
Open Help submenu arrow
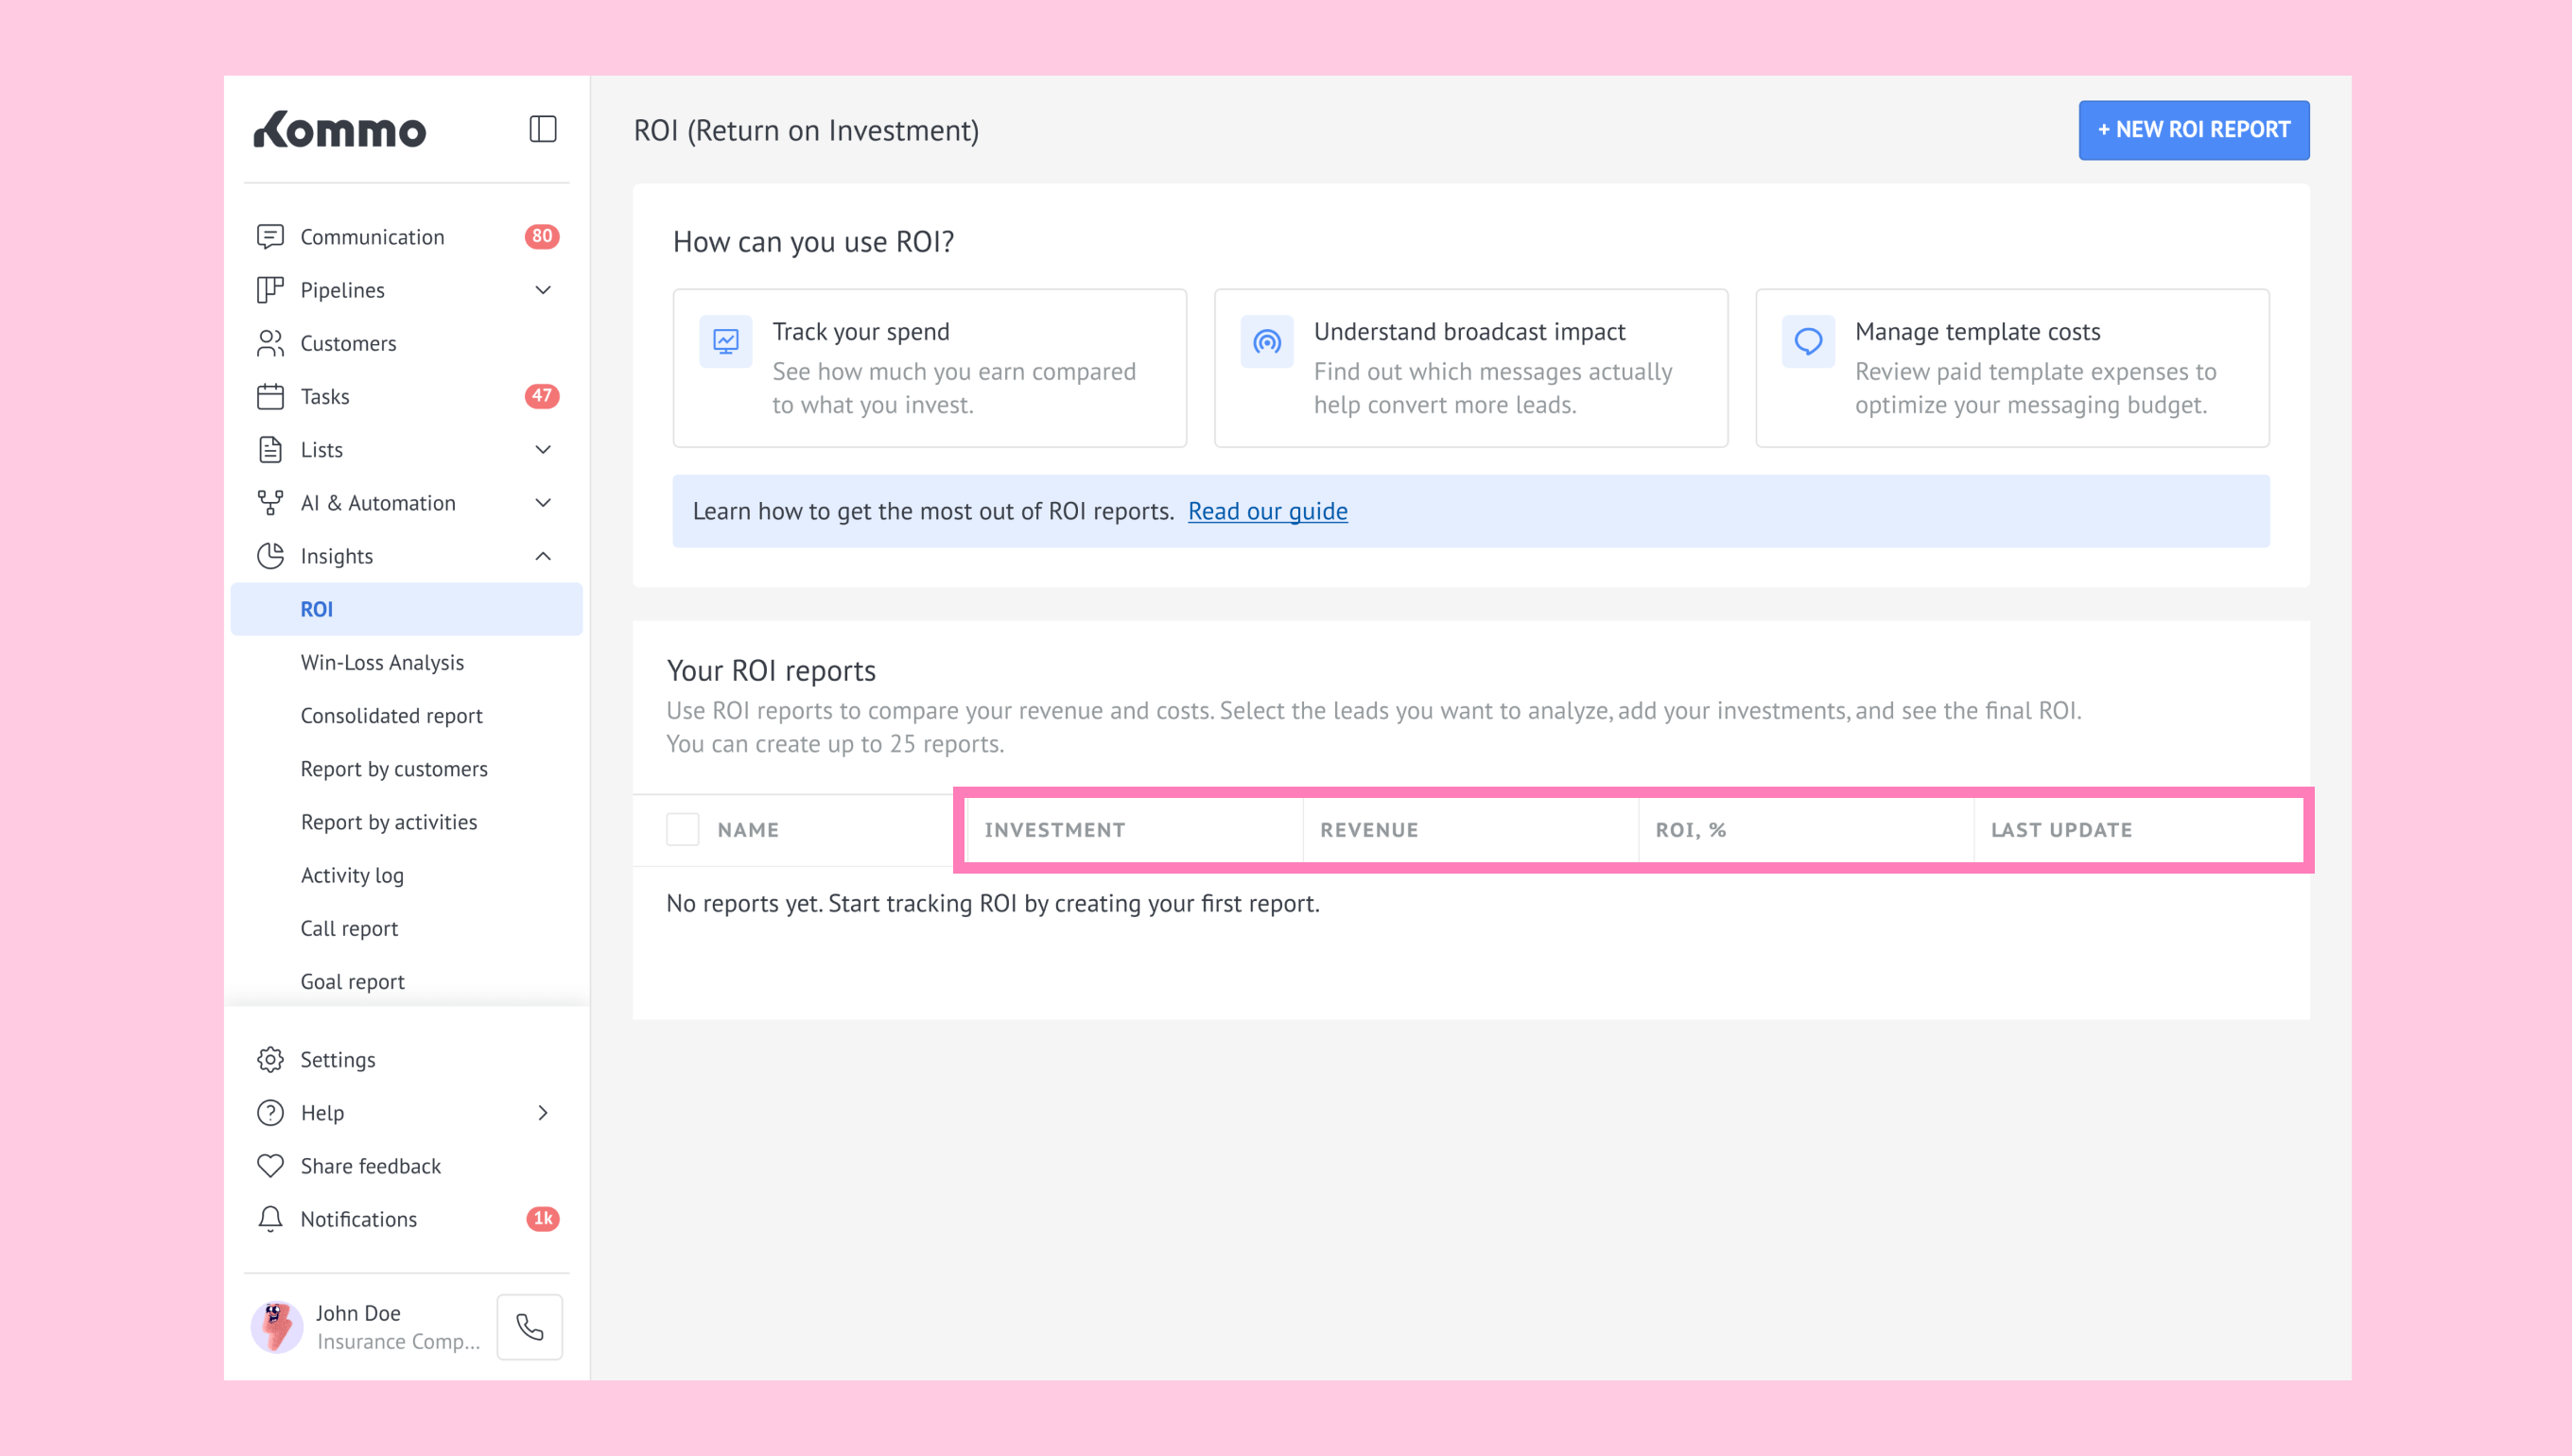tap(543, 1112)
